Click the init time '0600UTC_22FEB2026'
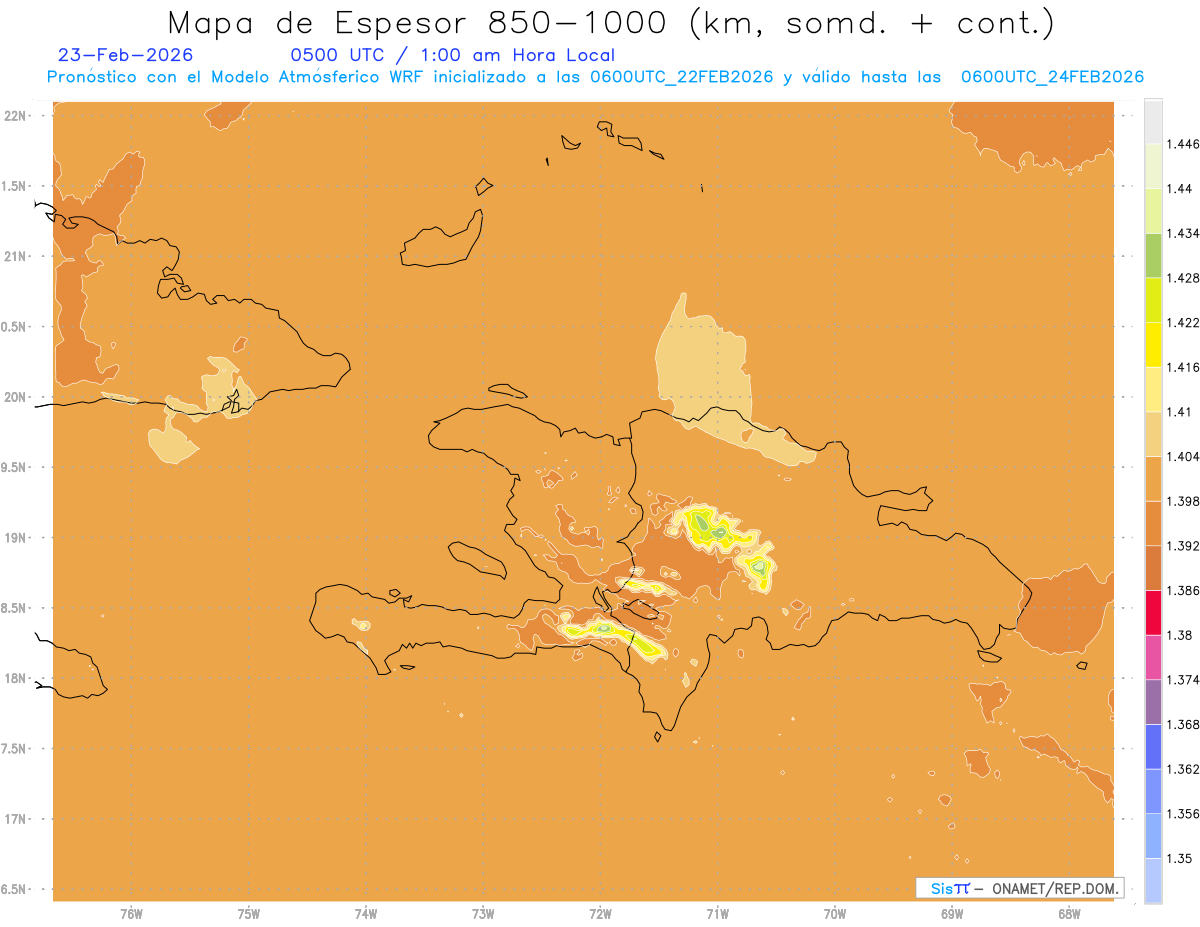The width and height of the screenshot is (1200, 927). point(682,77)
